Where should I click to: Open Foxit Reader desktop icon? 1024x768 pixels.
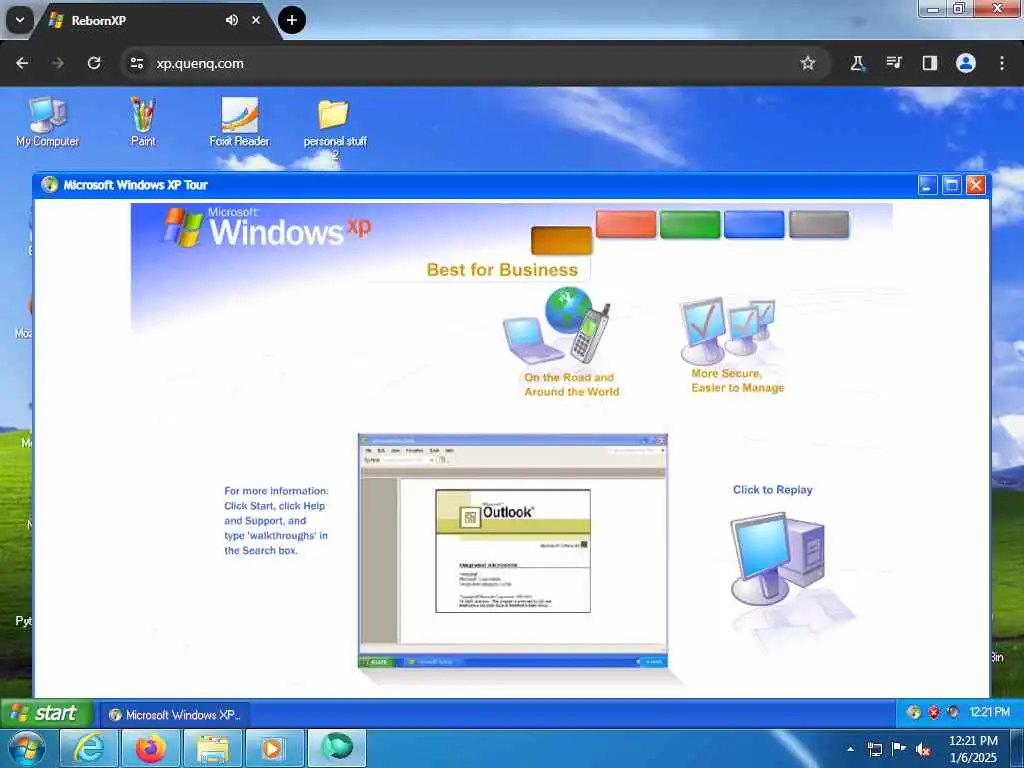click(x=240, y=121)
